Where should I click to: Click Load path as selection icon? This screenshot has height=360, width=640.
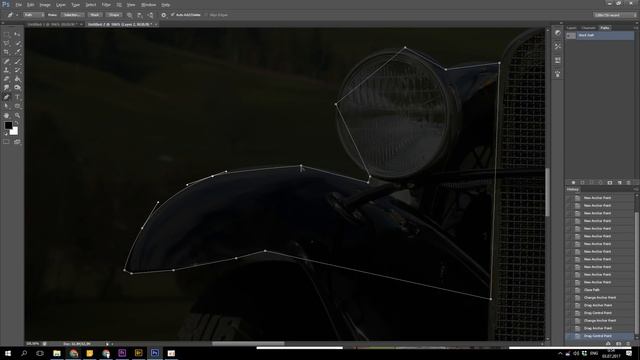(591, 182)
